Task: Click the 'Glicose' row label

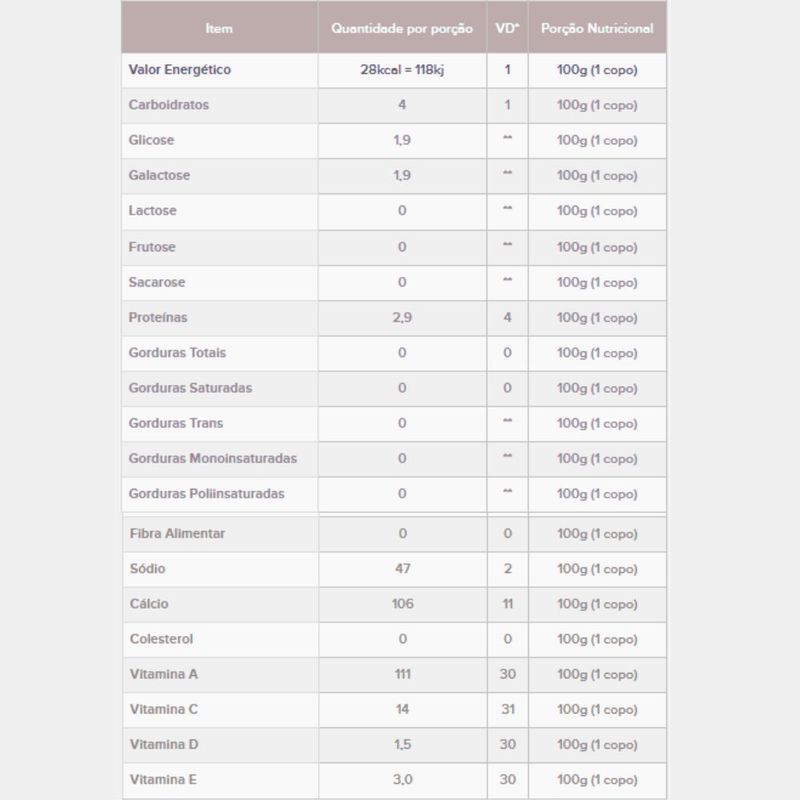Action: pos(151,140)
